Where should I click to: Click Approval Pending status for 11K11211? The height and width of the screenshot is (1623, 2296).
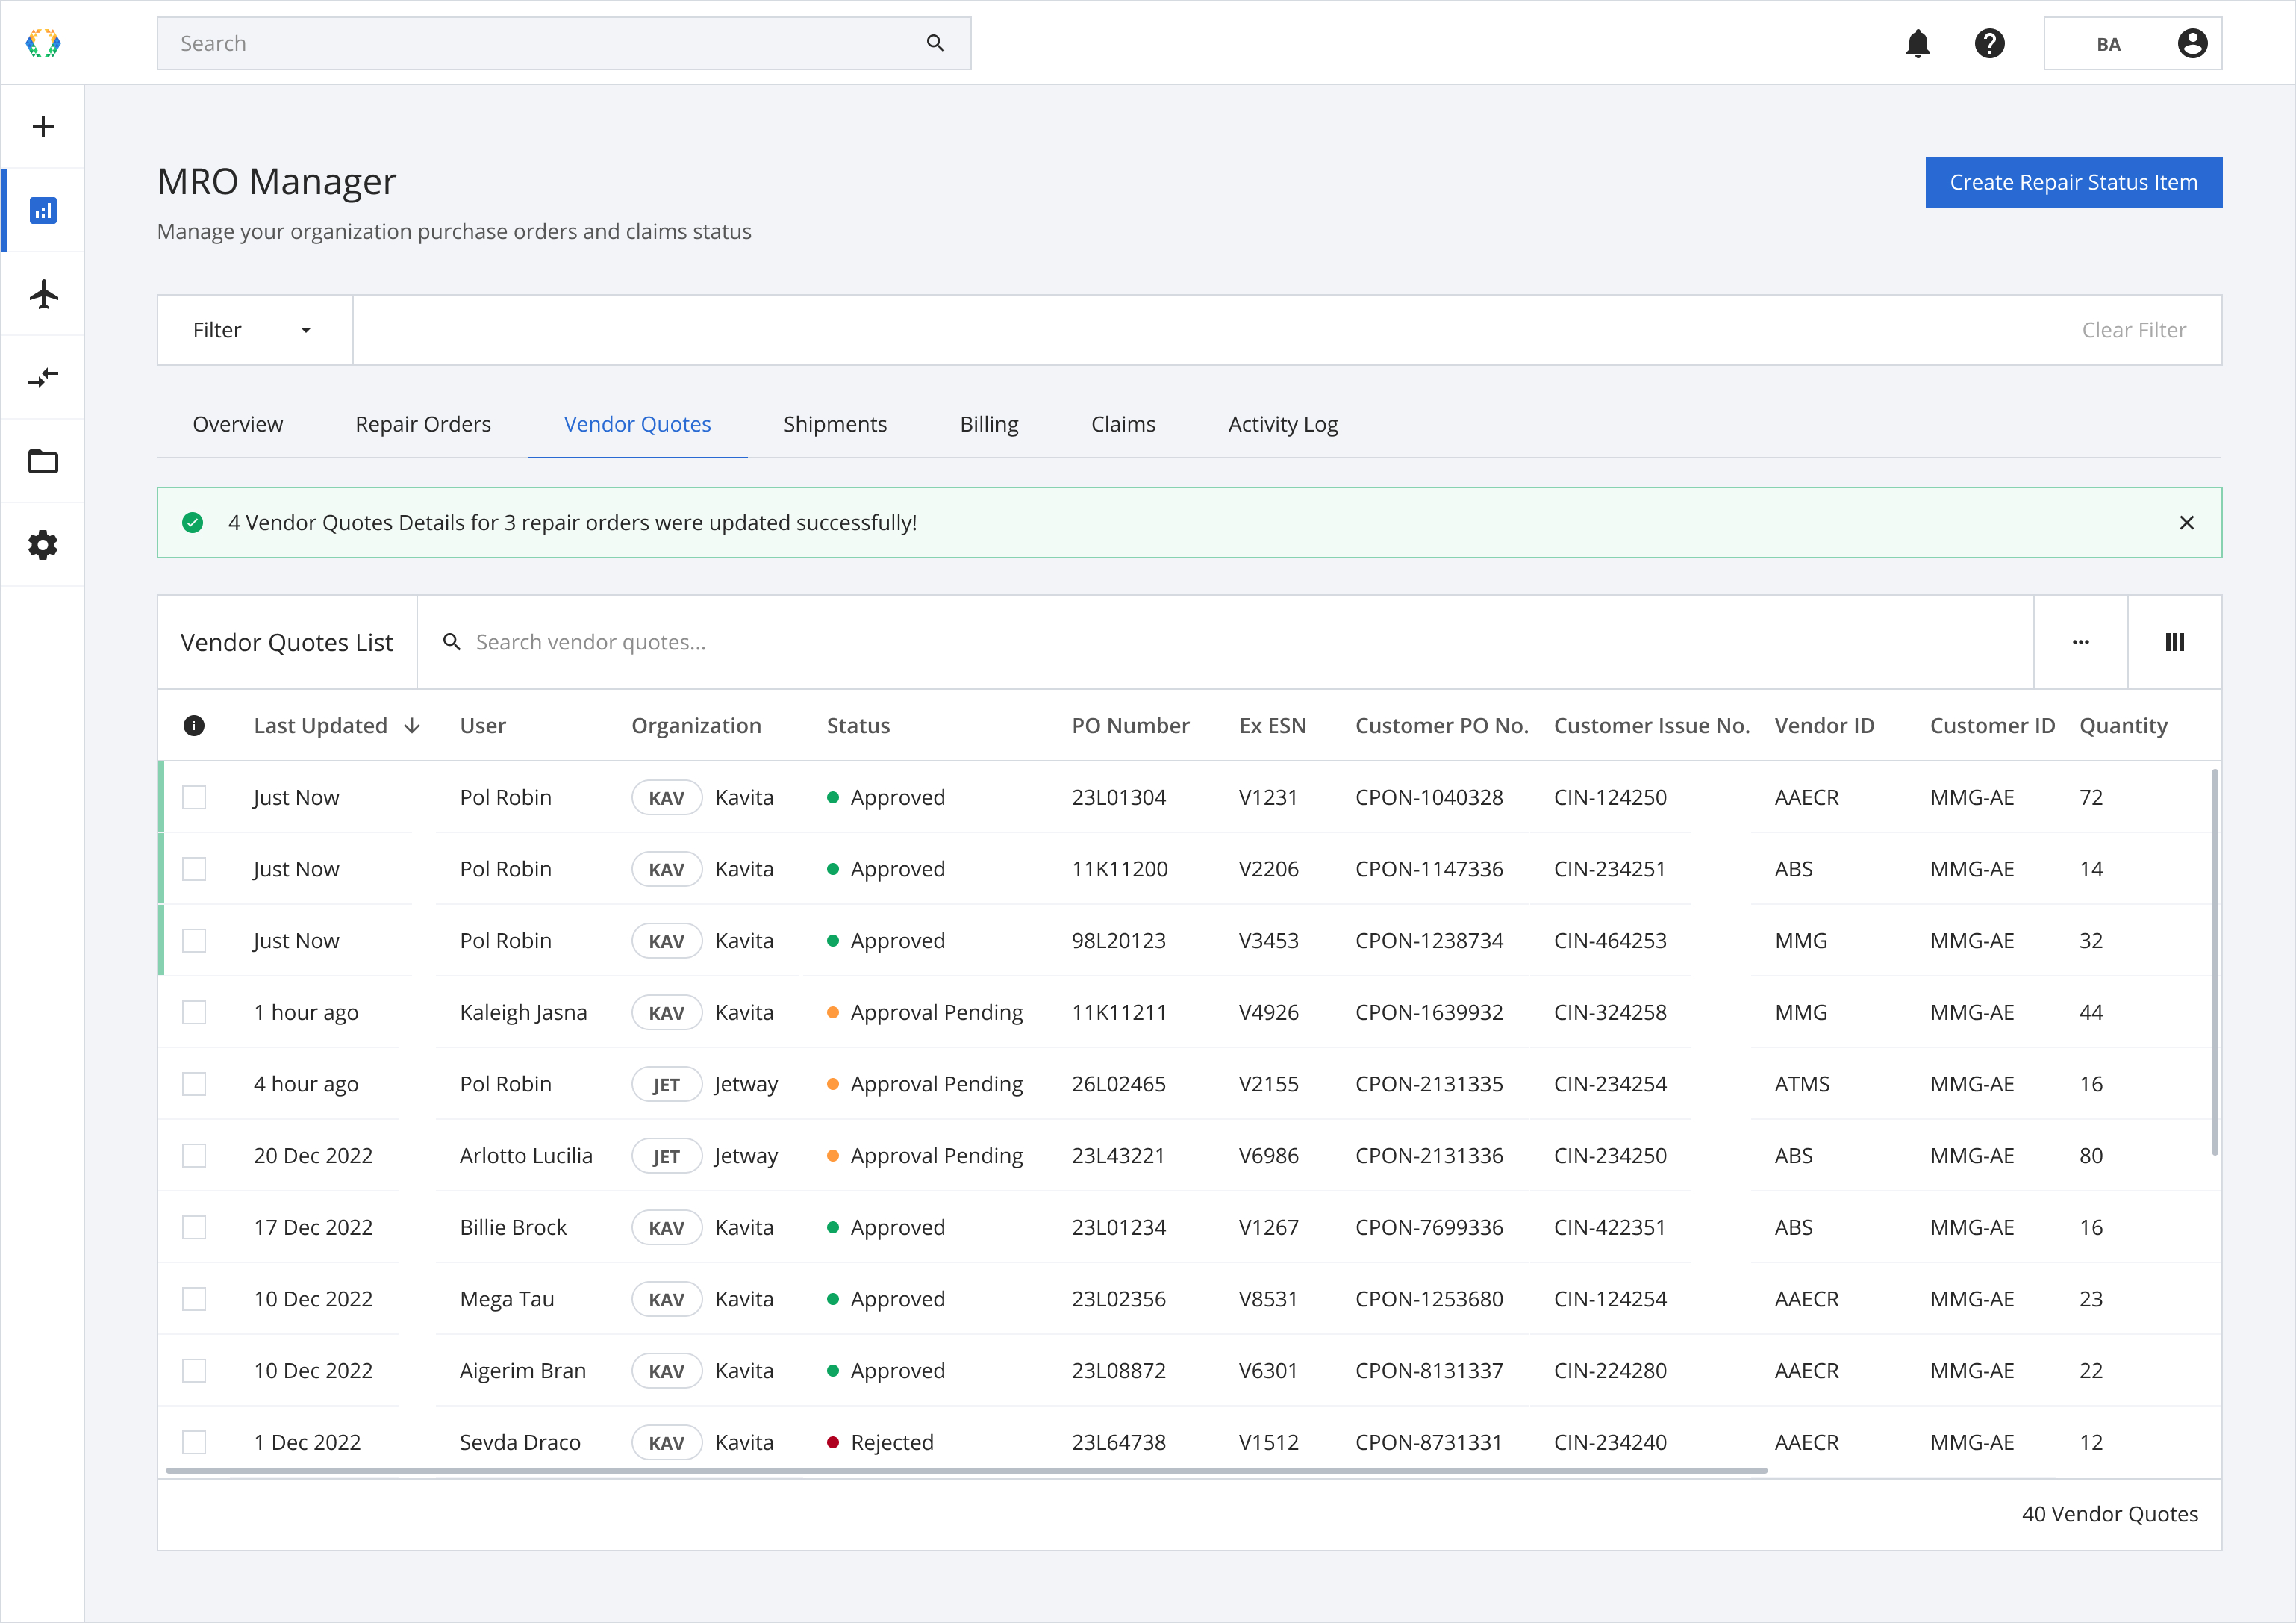coord(925,1012)
